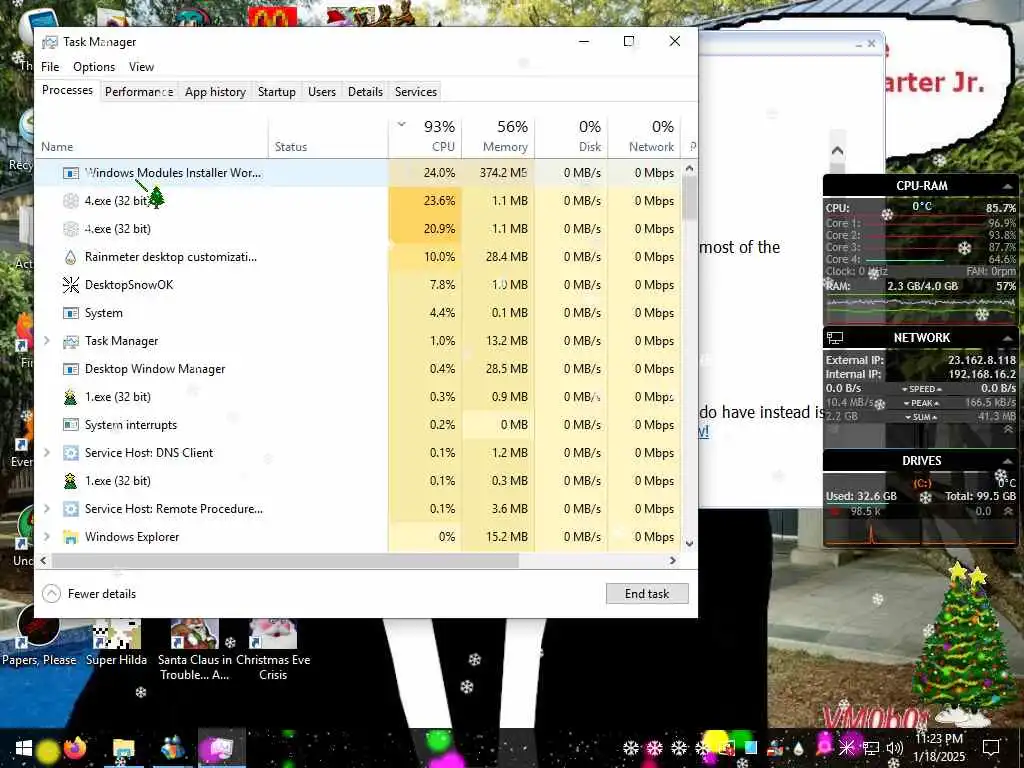Screen dimensions: 1024x768
Task: Click the 374.2 MB memory value
Action: (503, 173)
